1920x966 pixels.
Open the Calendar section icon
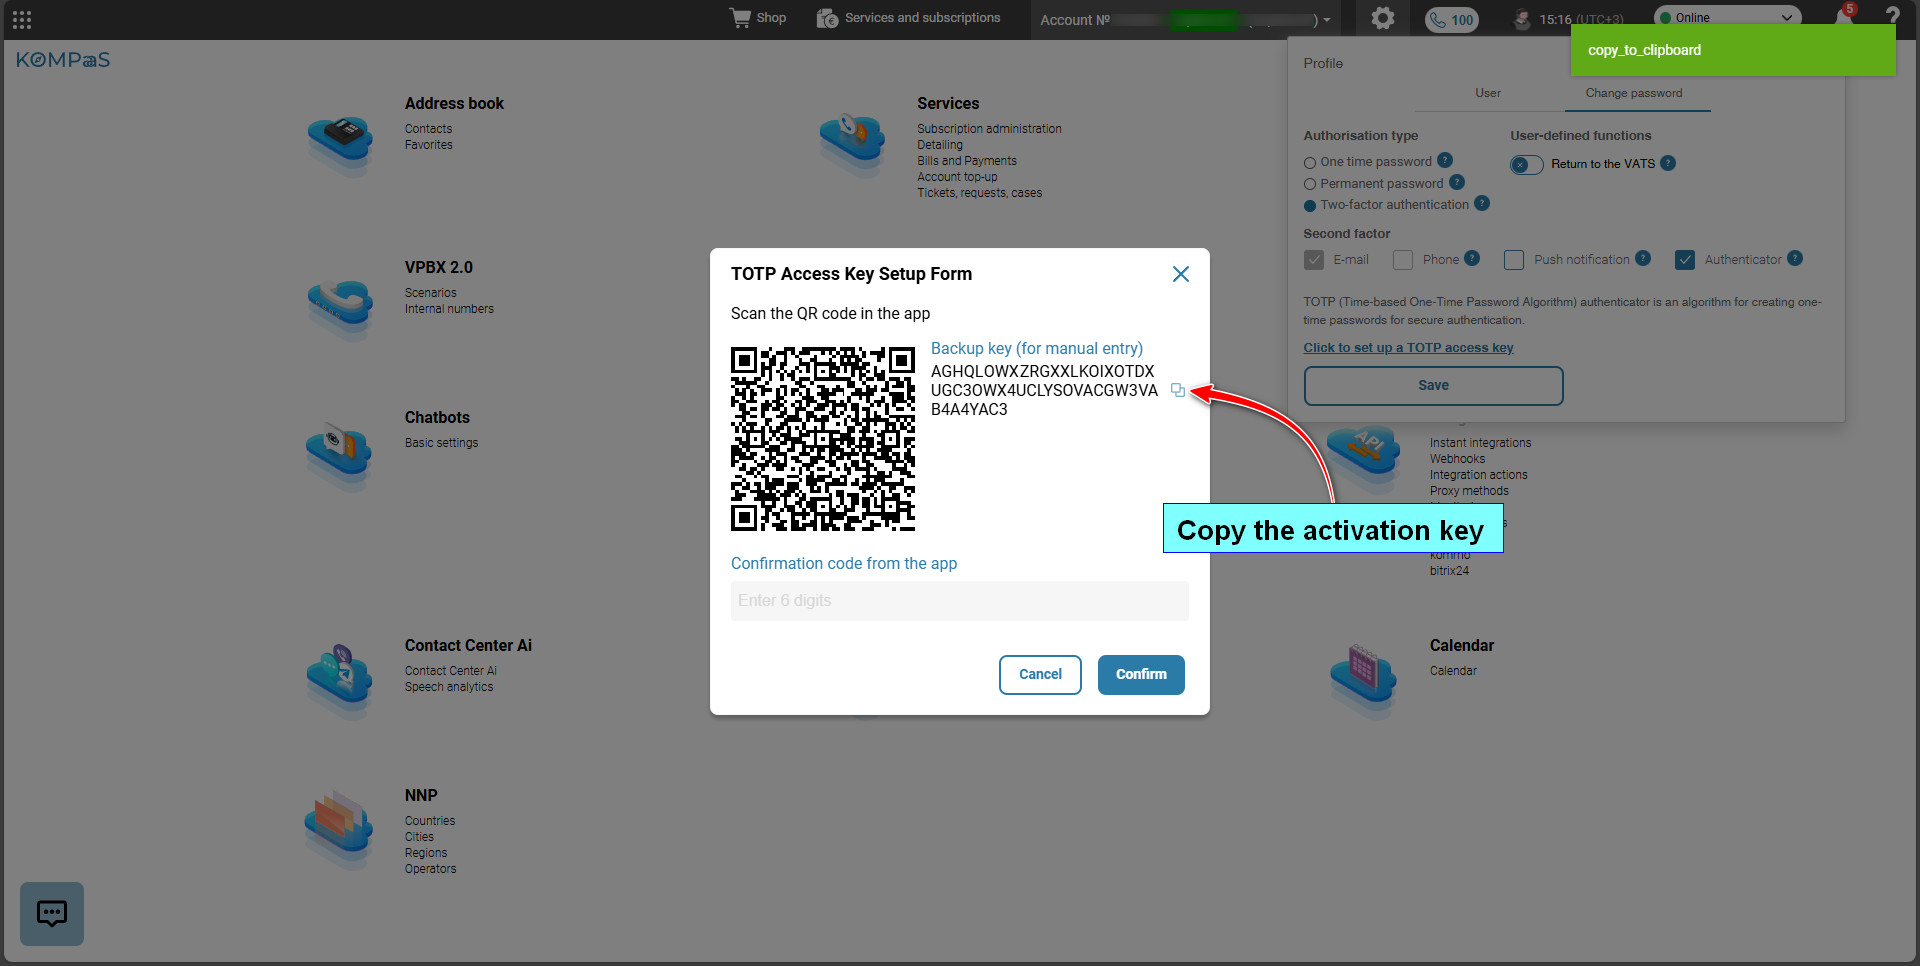[x=1364, y=680]
